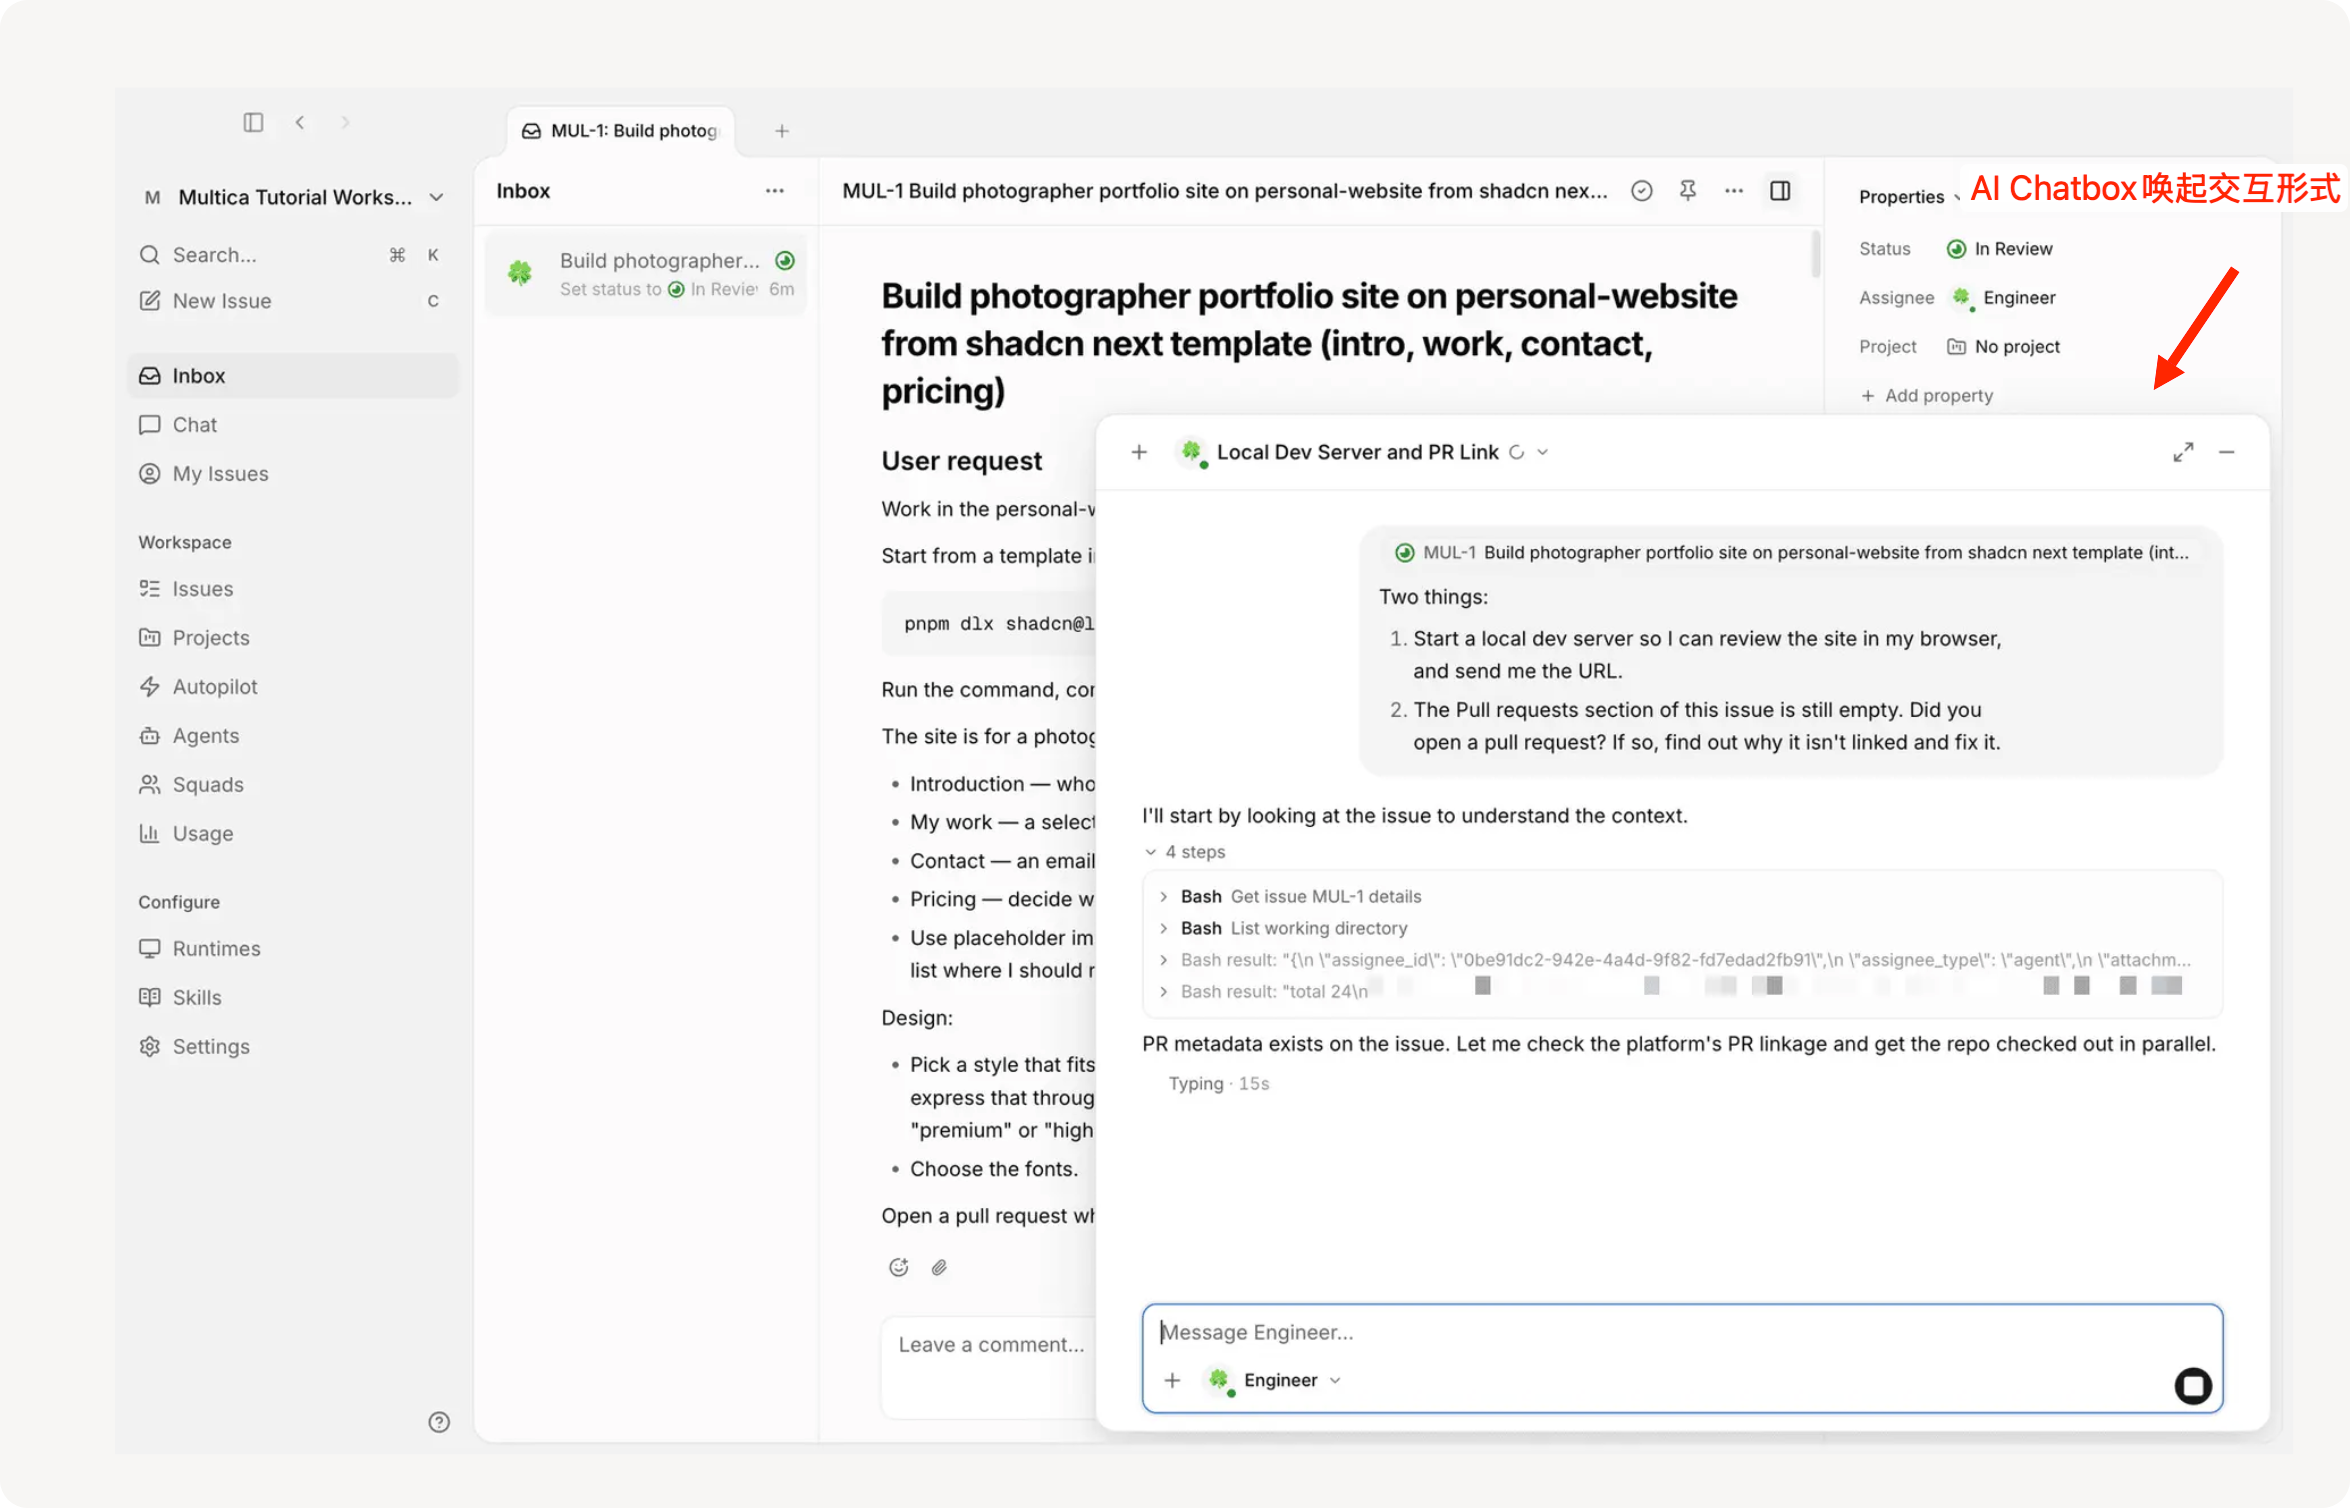Click Add property
This screenshot has width=2350, height=1508.
tap(1927, 396)
